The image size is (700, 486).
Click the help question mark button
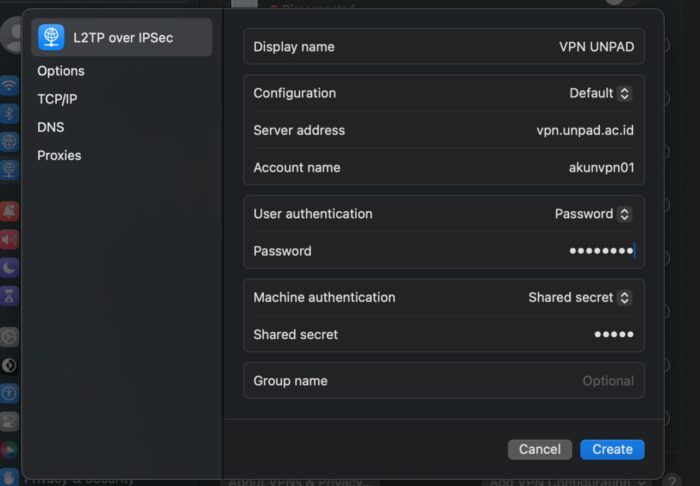coord(673,480)
